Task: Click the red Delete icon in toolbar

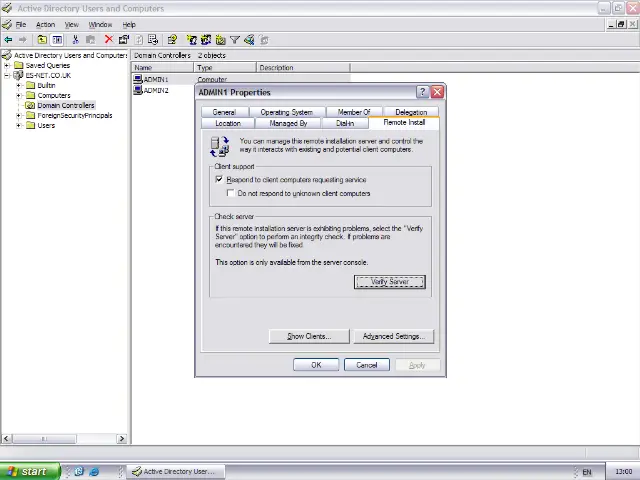Action: [108, 40]
